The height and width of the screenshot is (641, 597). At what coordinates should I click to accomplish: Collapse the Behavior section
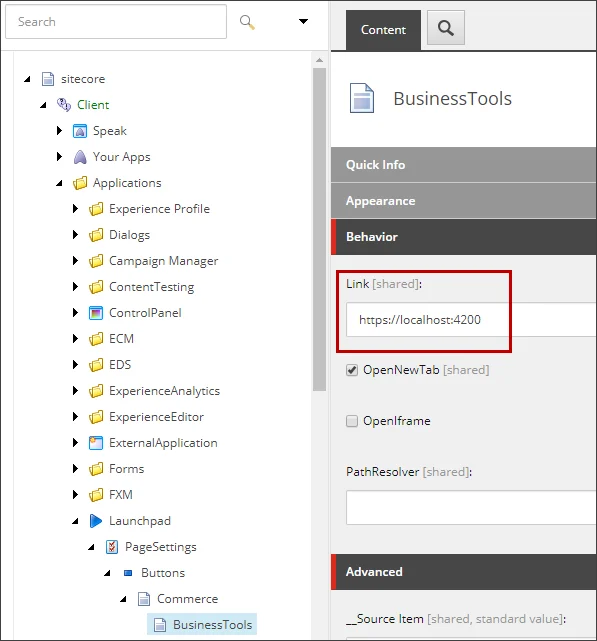pos(464,237)
